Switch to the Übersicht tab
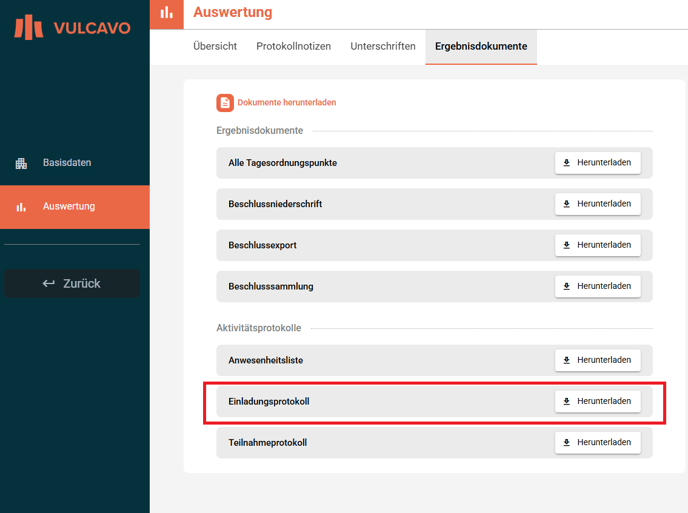The image size is (688, 513). click(x=215, y=47)
